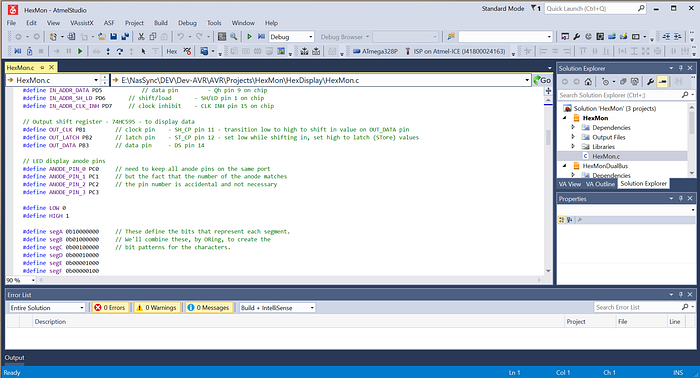The image size is (700, 378).
Task: Click the Categorized icon in Properties panel
Action: [x=562, y=220]
